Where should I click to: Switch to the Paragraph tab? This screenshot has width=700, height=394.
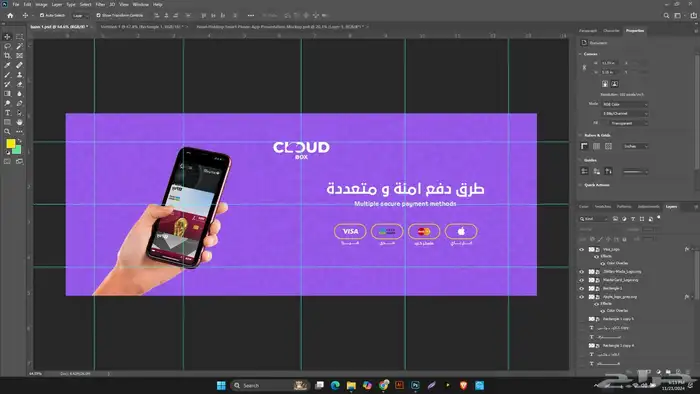click(x=588, y=31)
